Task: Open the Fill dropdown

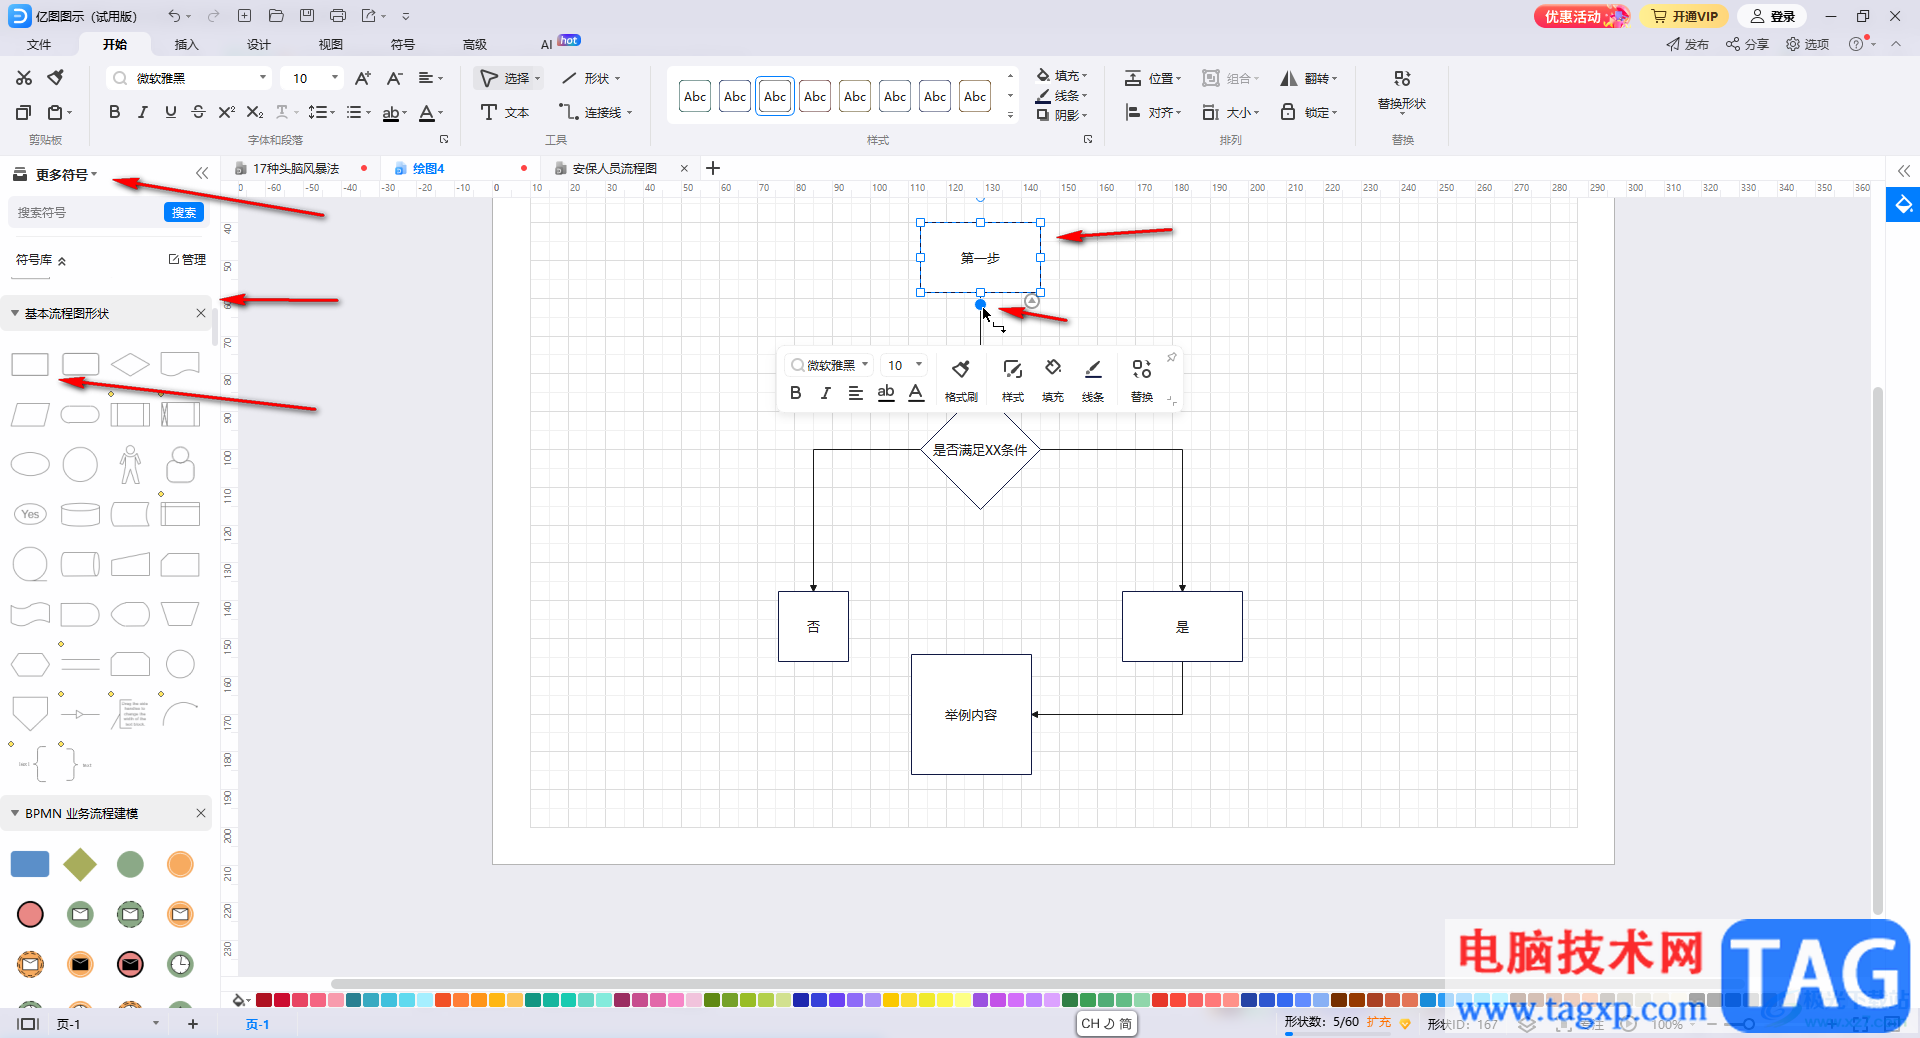Action: pyautogui.click(x=1062, y=75)
